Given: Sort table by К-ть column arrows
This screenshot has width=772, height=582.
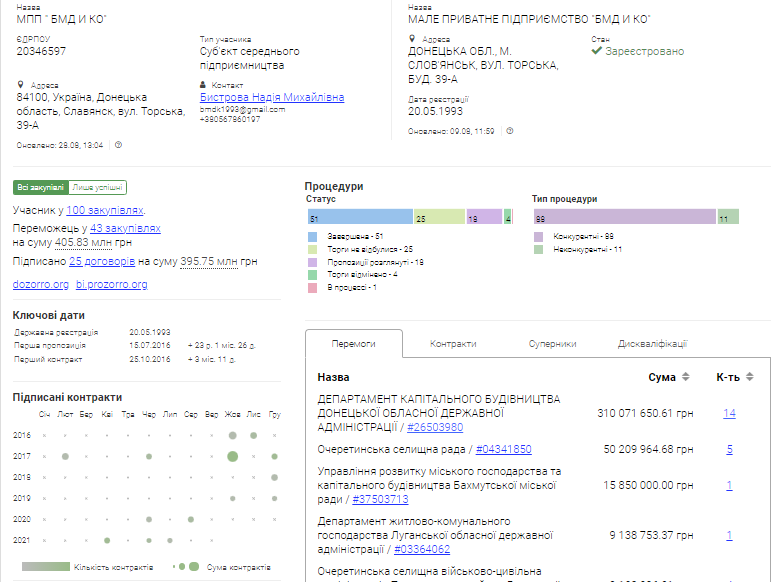Looking at the screenshot, I should 749,377.
